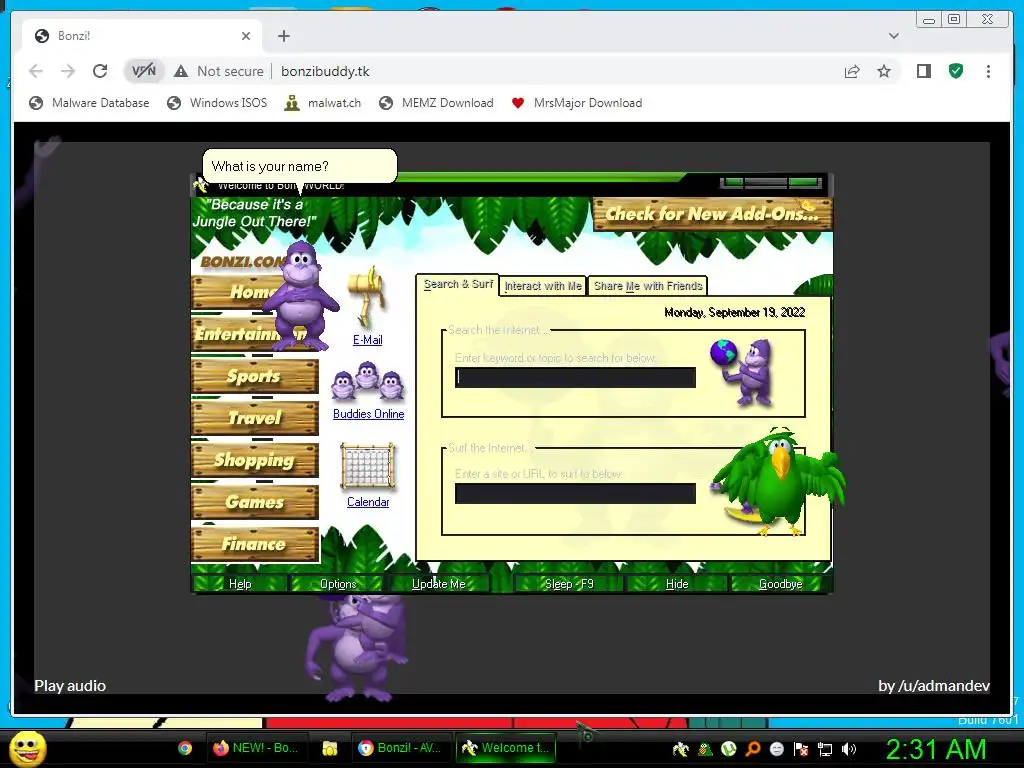Open MrsMajor Download bookmark

click(577, 103)
